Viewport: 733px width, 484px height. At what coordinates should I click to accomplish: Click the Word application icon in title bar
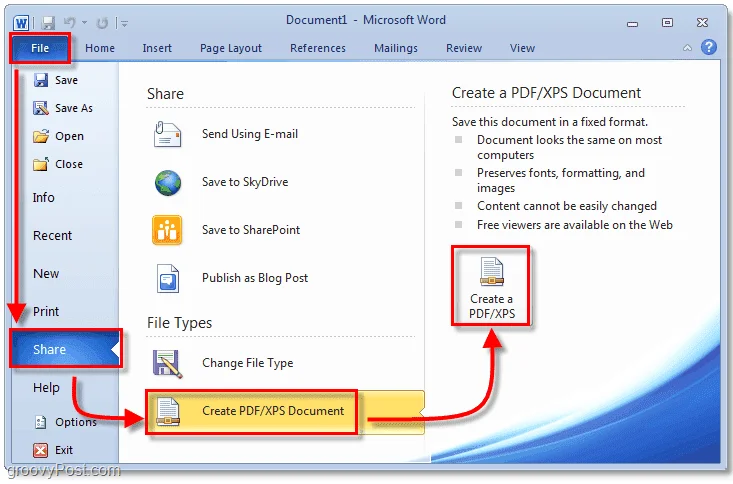coord(21,22)
